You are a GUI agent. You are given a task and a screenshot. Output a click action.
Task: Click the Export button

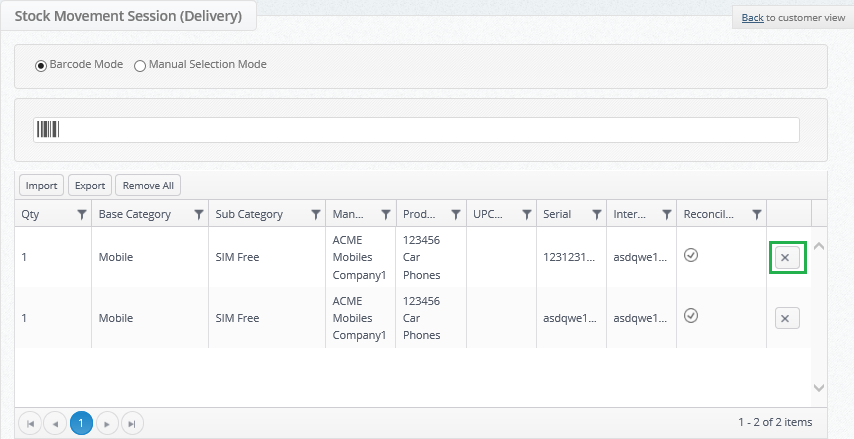click(90, 185)
